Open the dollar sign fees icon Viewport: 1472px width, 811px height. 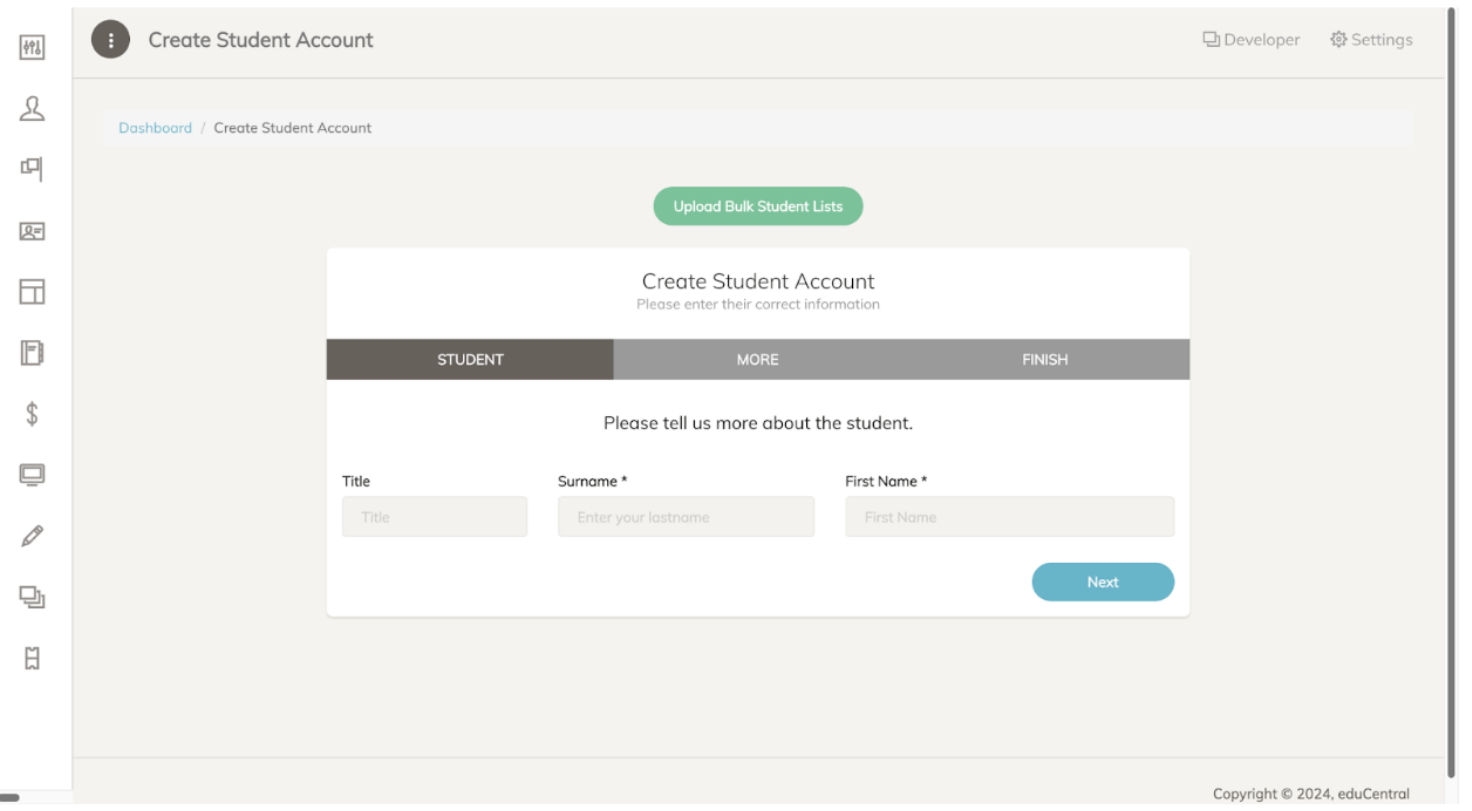click(x=32, y=414)
